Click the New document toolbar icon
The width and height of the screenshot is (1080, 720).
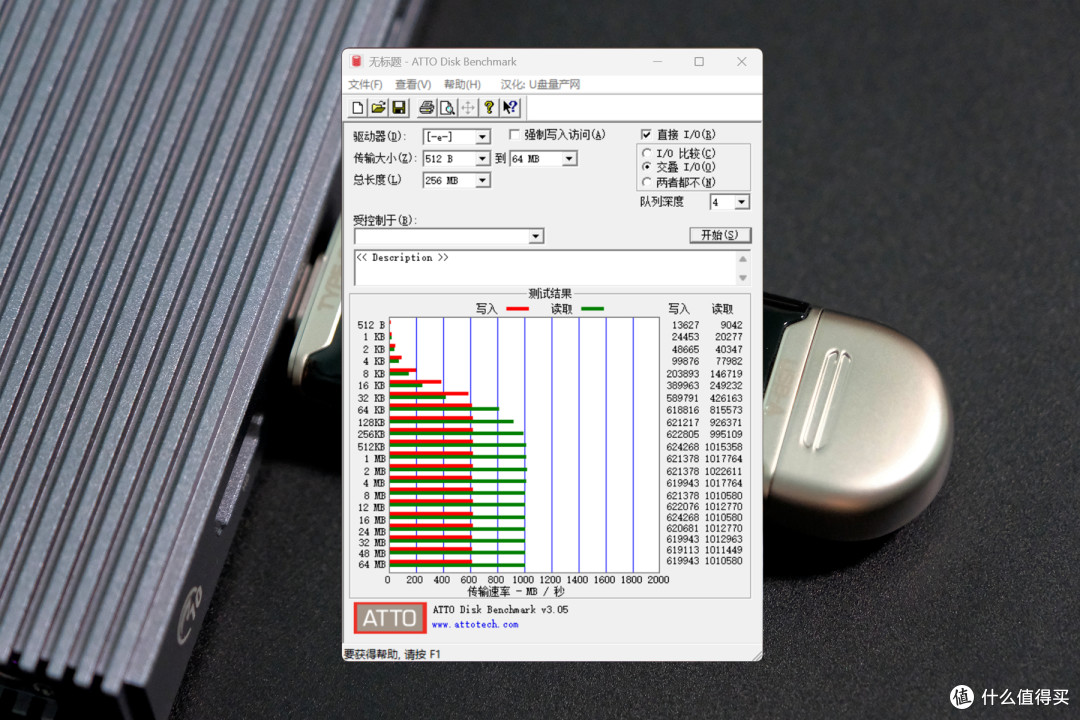[x=357, y=107]
